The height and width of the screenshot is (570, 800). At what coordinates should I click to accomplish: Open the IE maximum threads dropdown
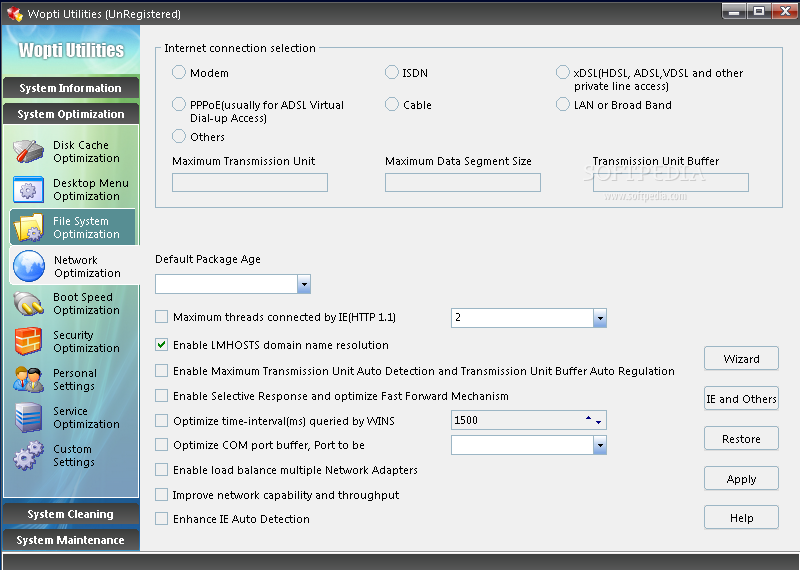(600, 318)
